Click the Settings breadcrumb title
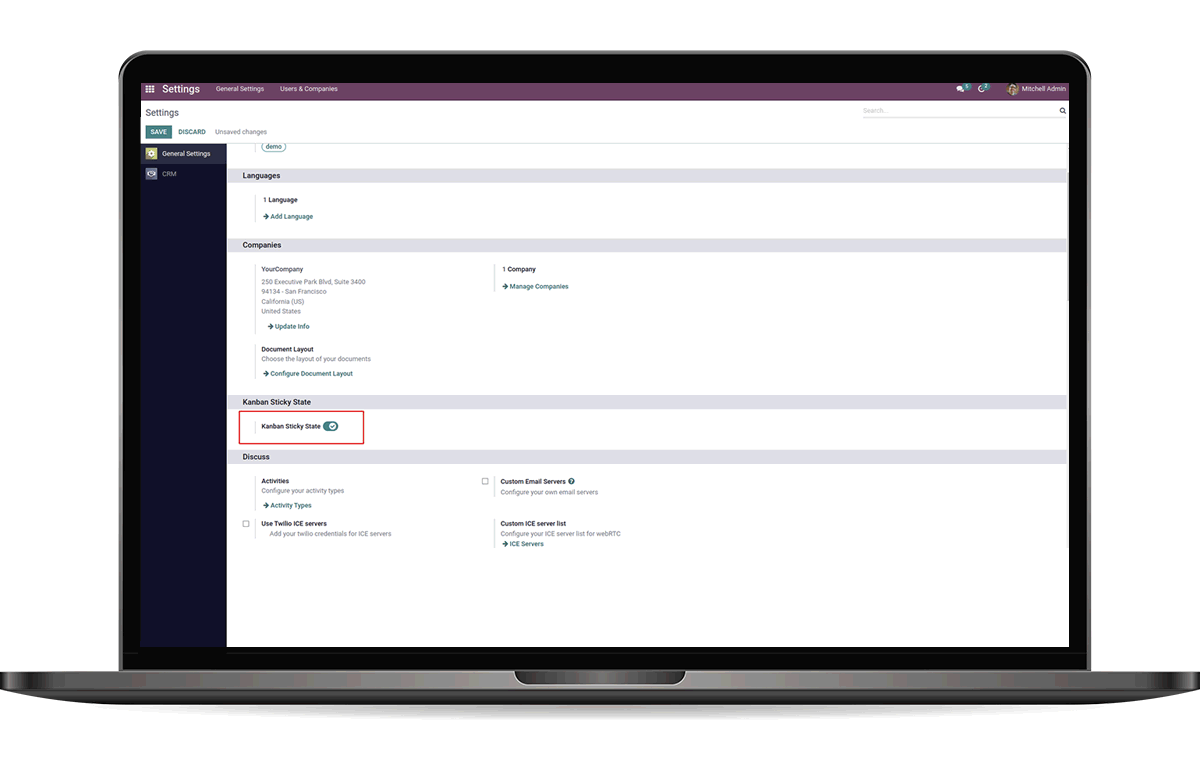Viewport: 1200px width, 766px height. coord(162,113)
